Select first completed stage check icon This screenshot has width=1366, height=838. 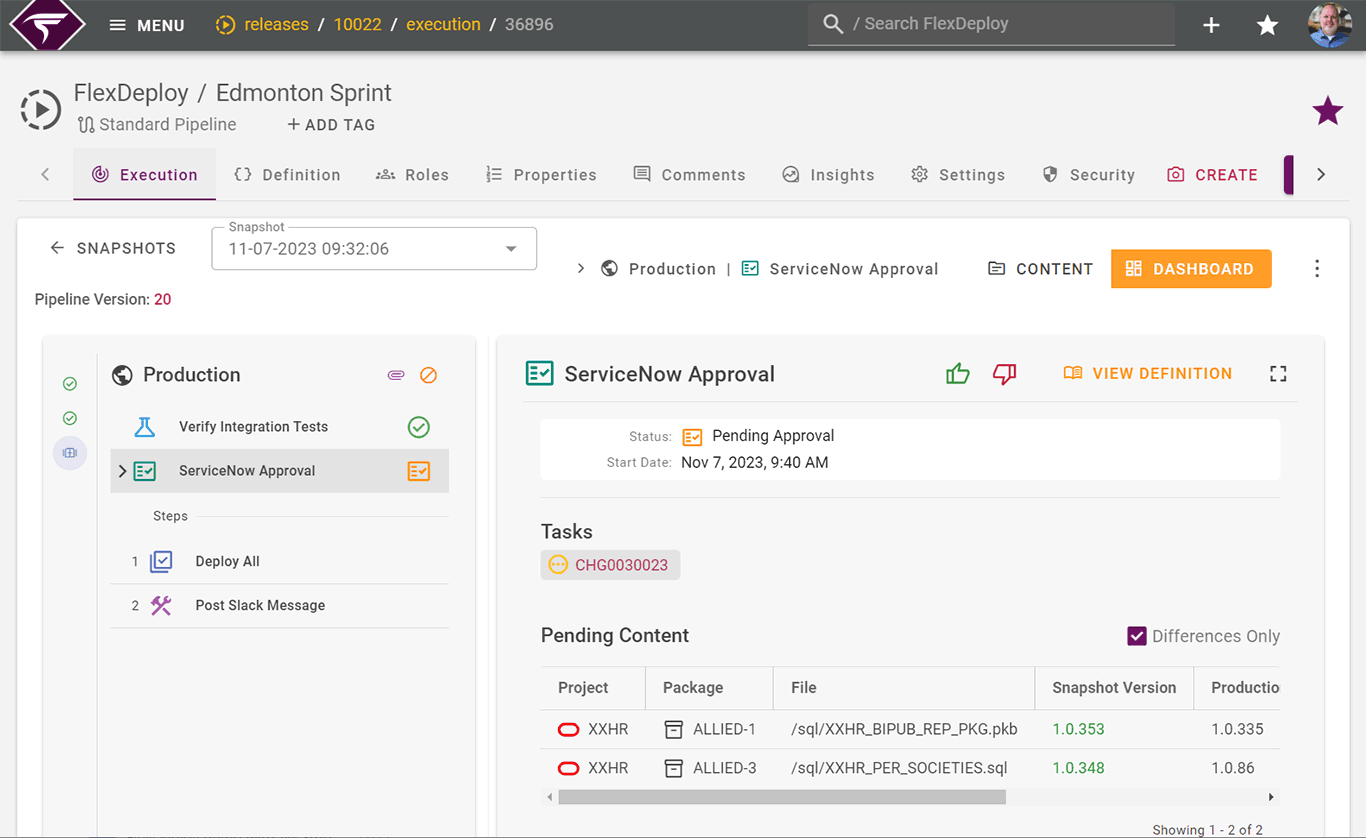[x=70, y=384]
